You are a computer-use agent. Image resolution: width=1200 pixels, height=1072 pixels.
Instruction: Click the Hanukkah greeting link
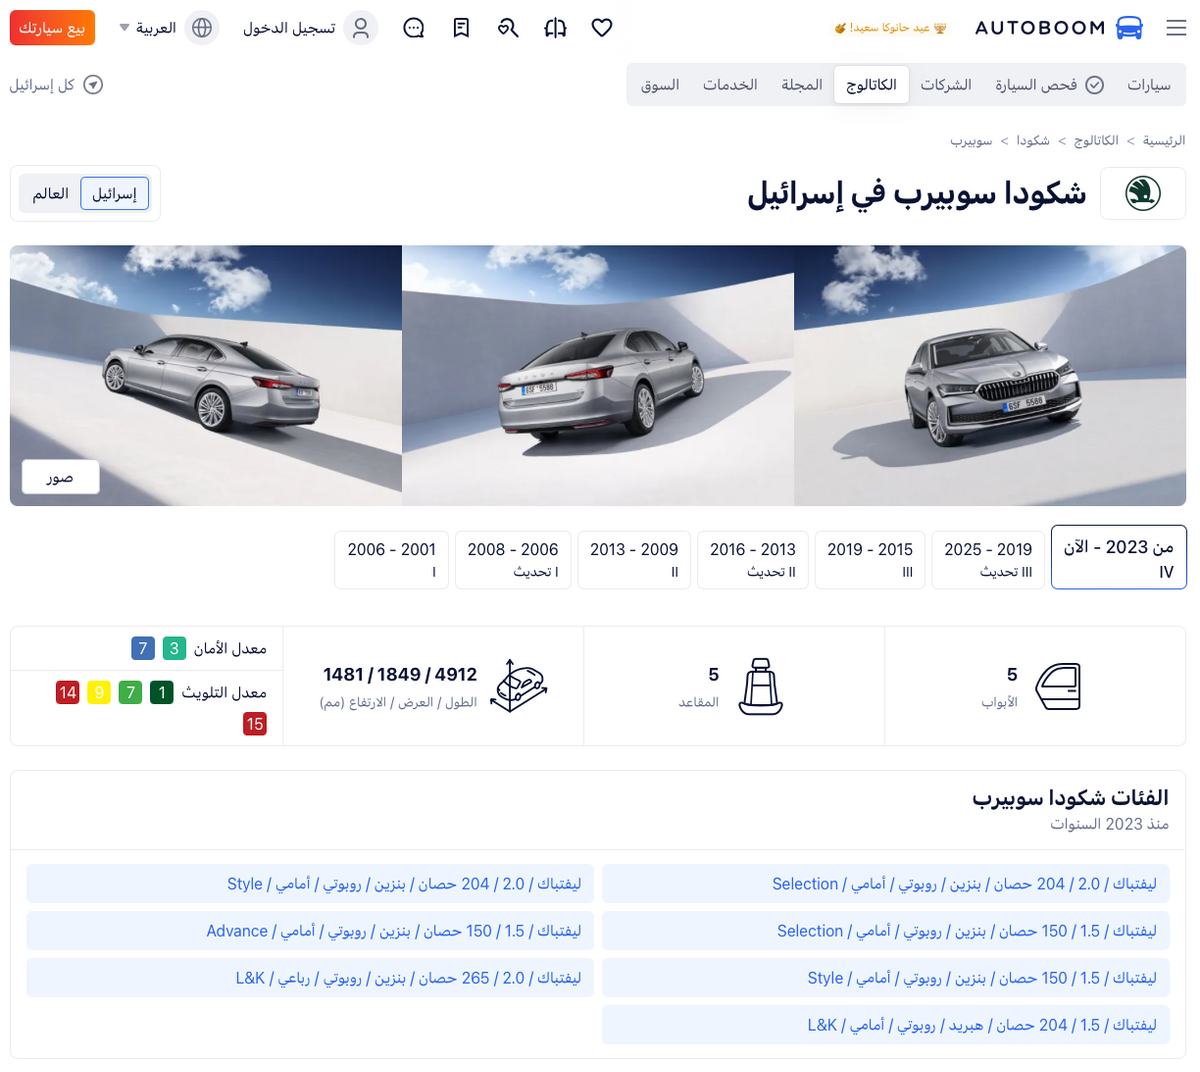tap(891, 28)
